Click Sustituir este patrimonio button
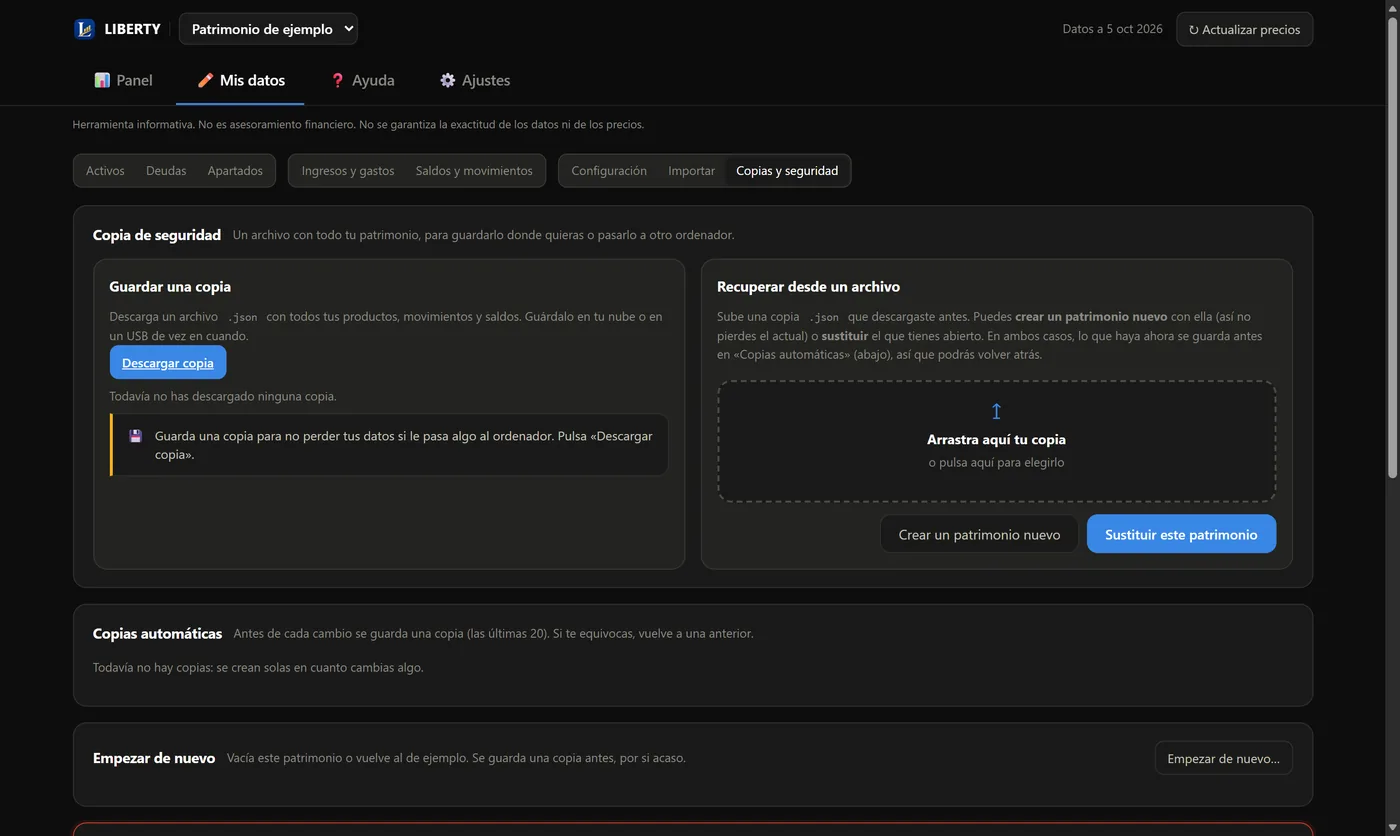1400x836 pixels. (1181, 534)
